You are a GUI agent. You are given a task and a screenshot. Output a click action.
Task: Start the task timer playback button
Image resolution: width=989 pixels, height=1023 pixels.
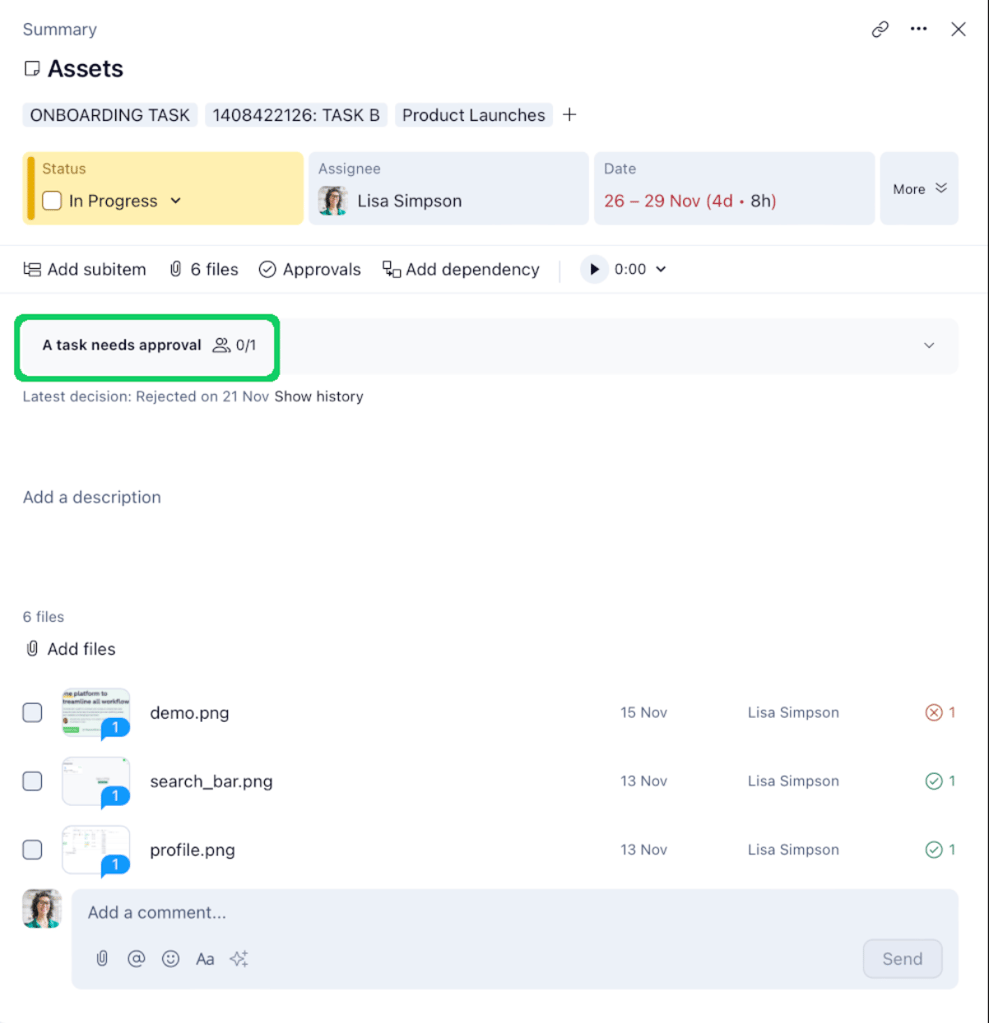594,269
